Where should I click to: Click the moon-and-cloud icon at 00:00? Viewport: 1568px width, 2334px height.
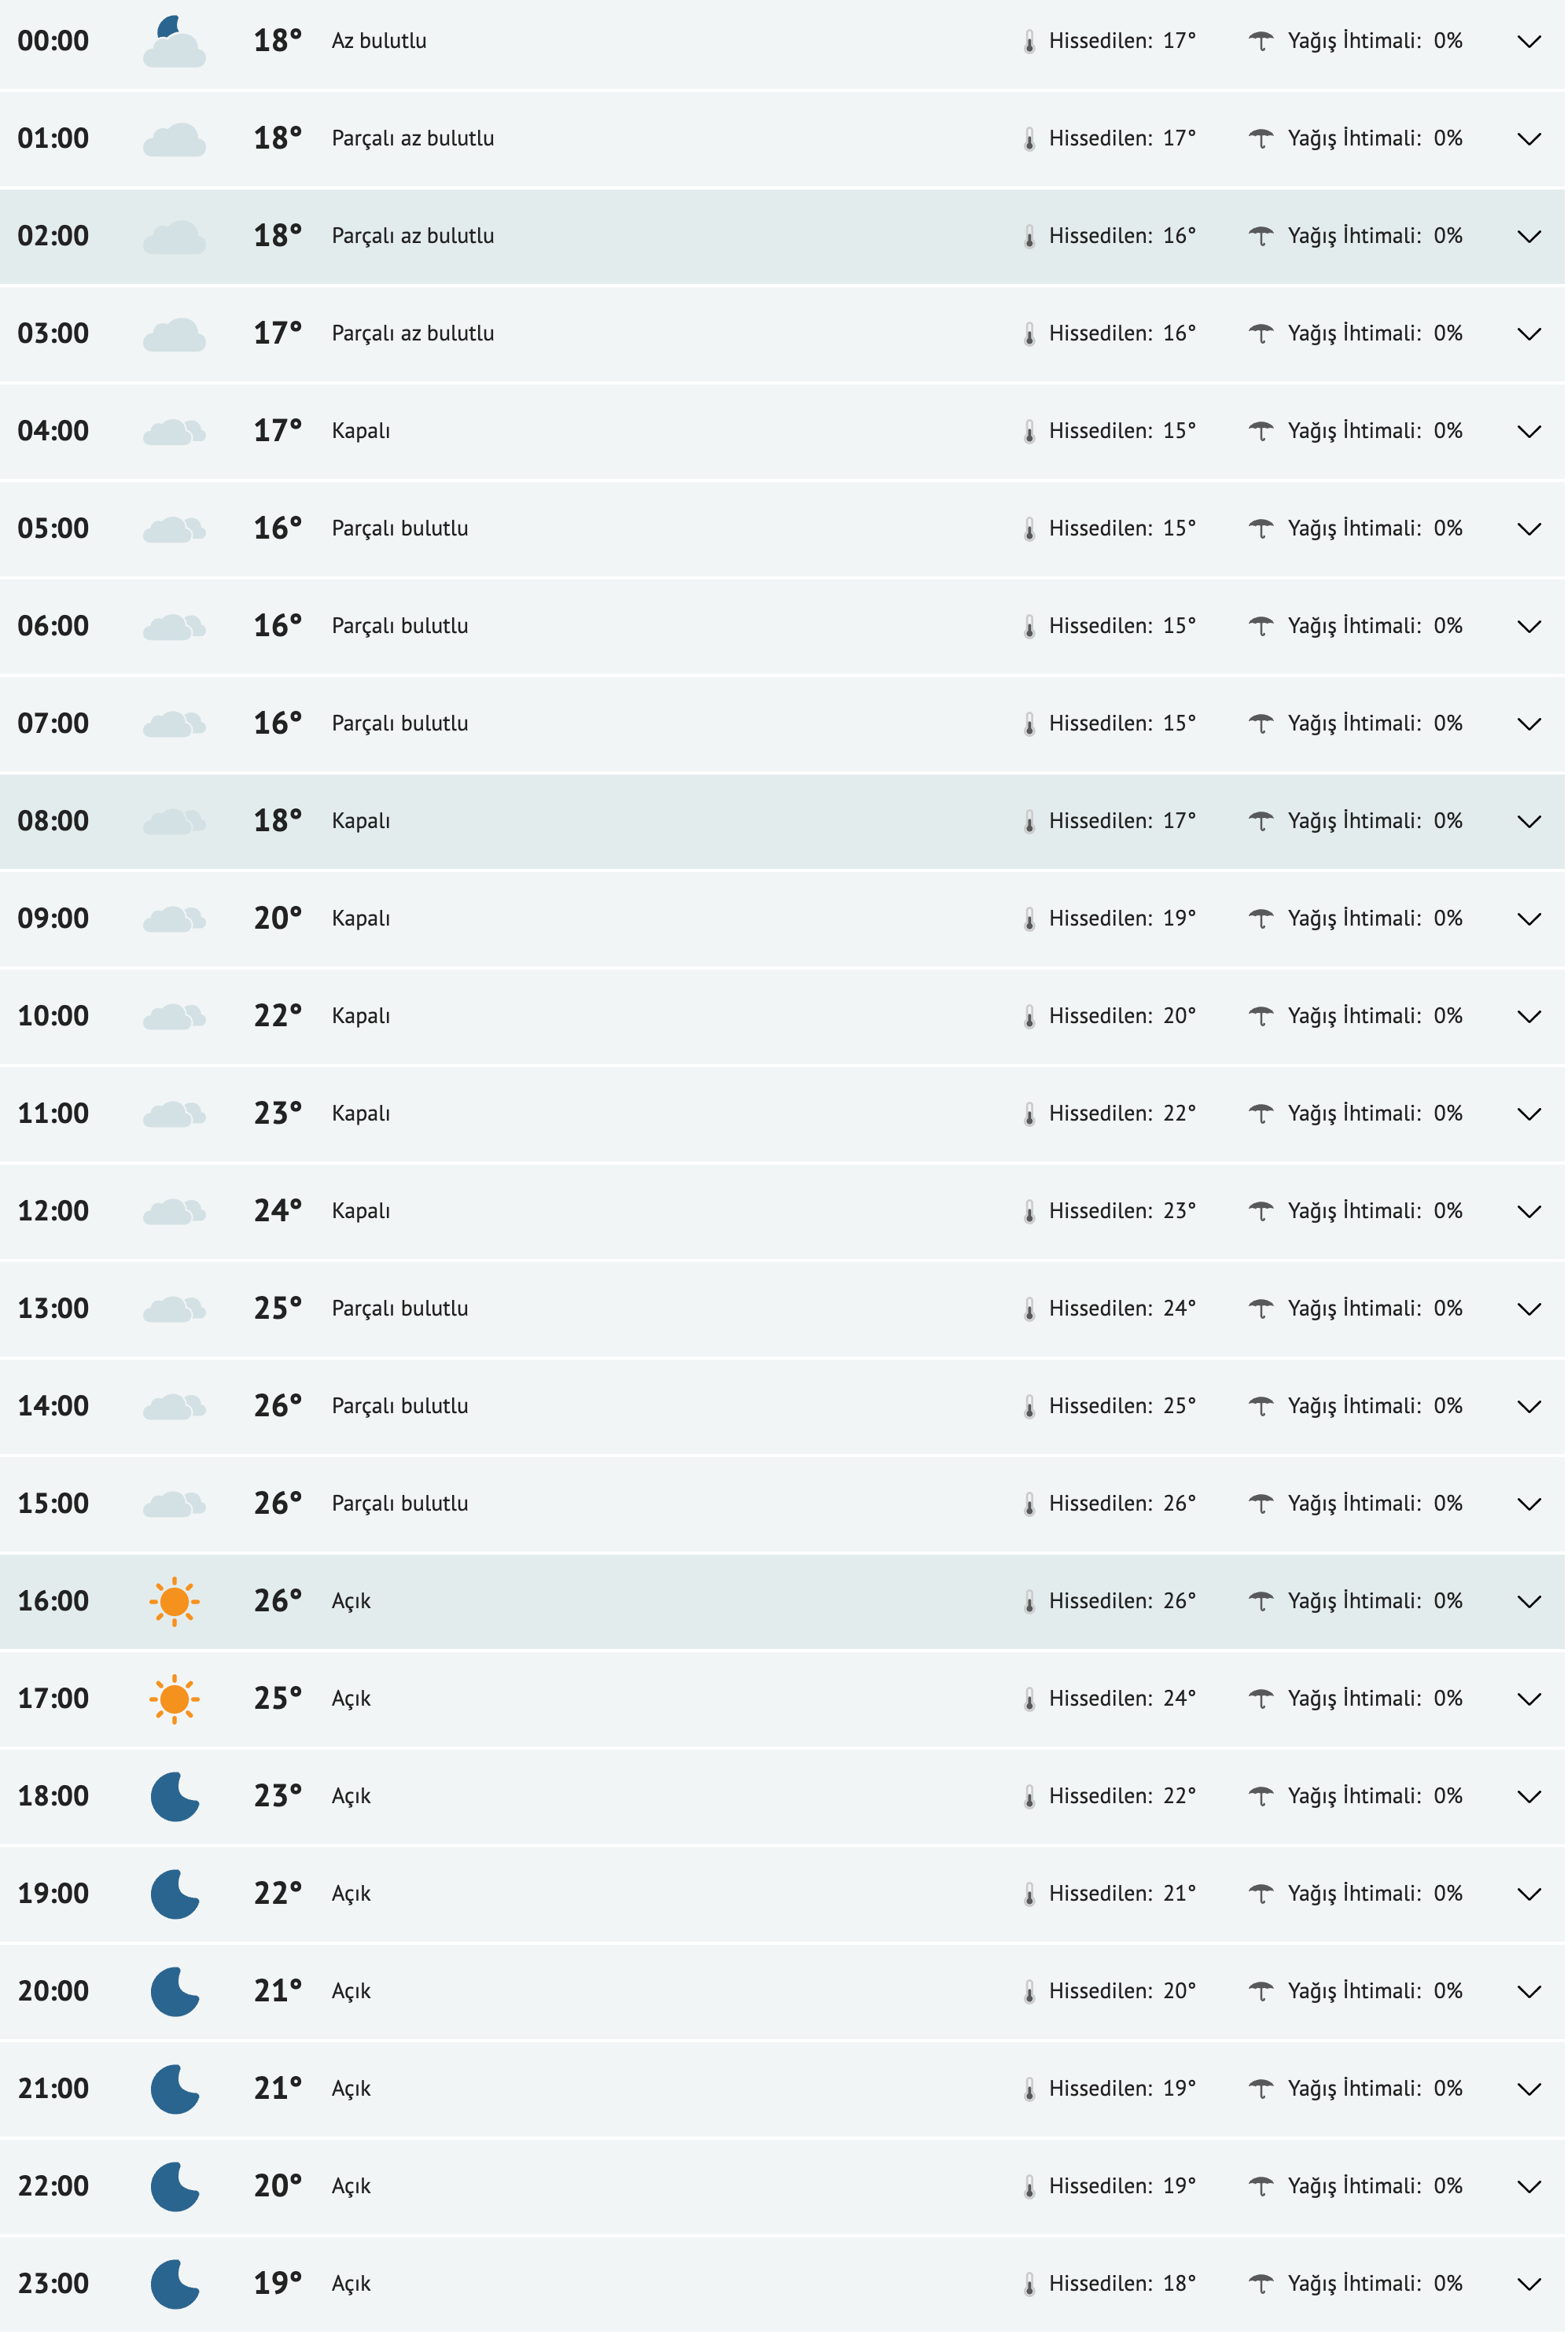coord(174,42)
